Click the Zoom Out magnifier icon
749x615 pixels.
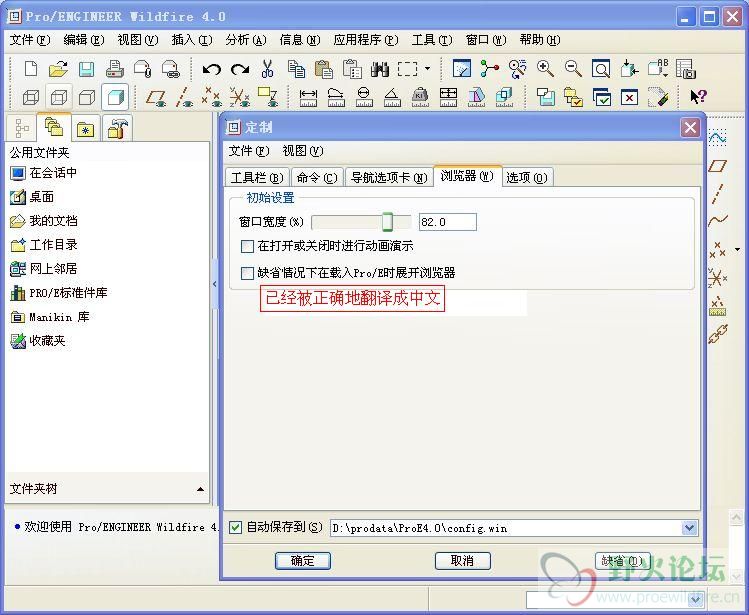[x=573, y=69]
